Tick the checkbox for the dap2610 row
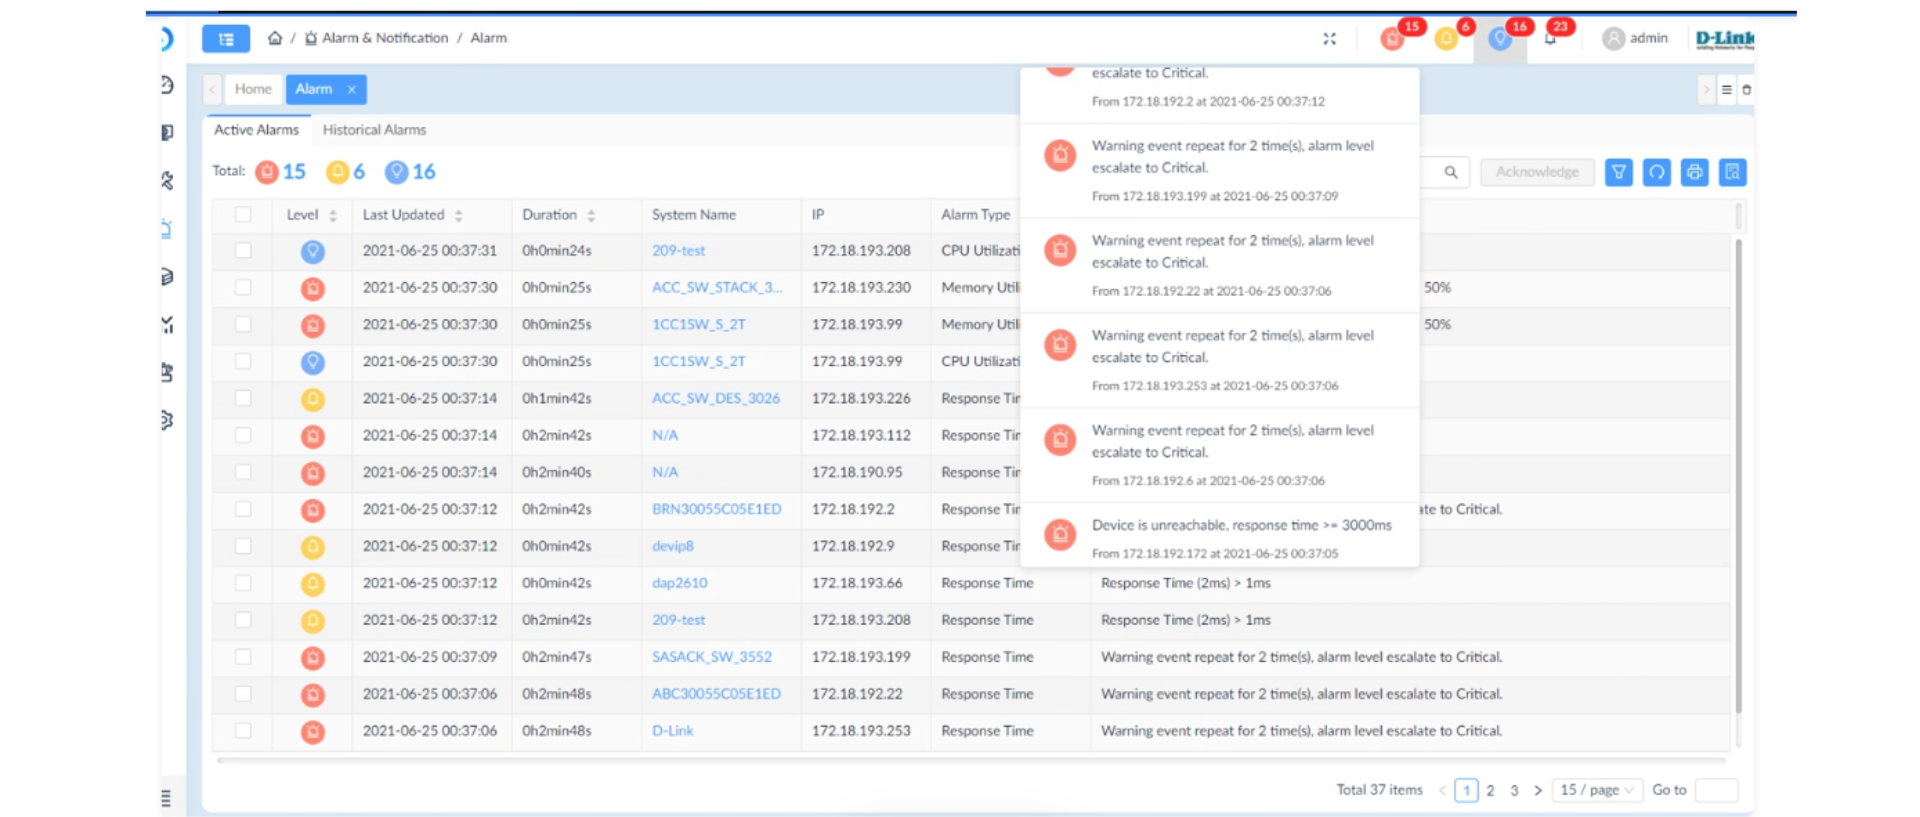Screen dimensions: 1920x817 [x=243, y=583]
